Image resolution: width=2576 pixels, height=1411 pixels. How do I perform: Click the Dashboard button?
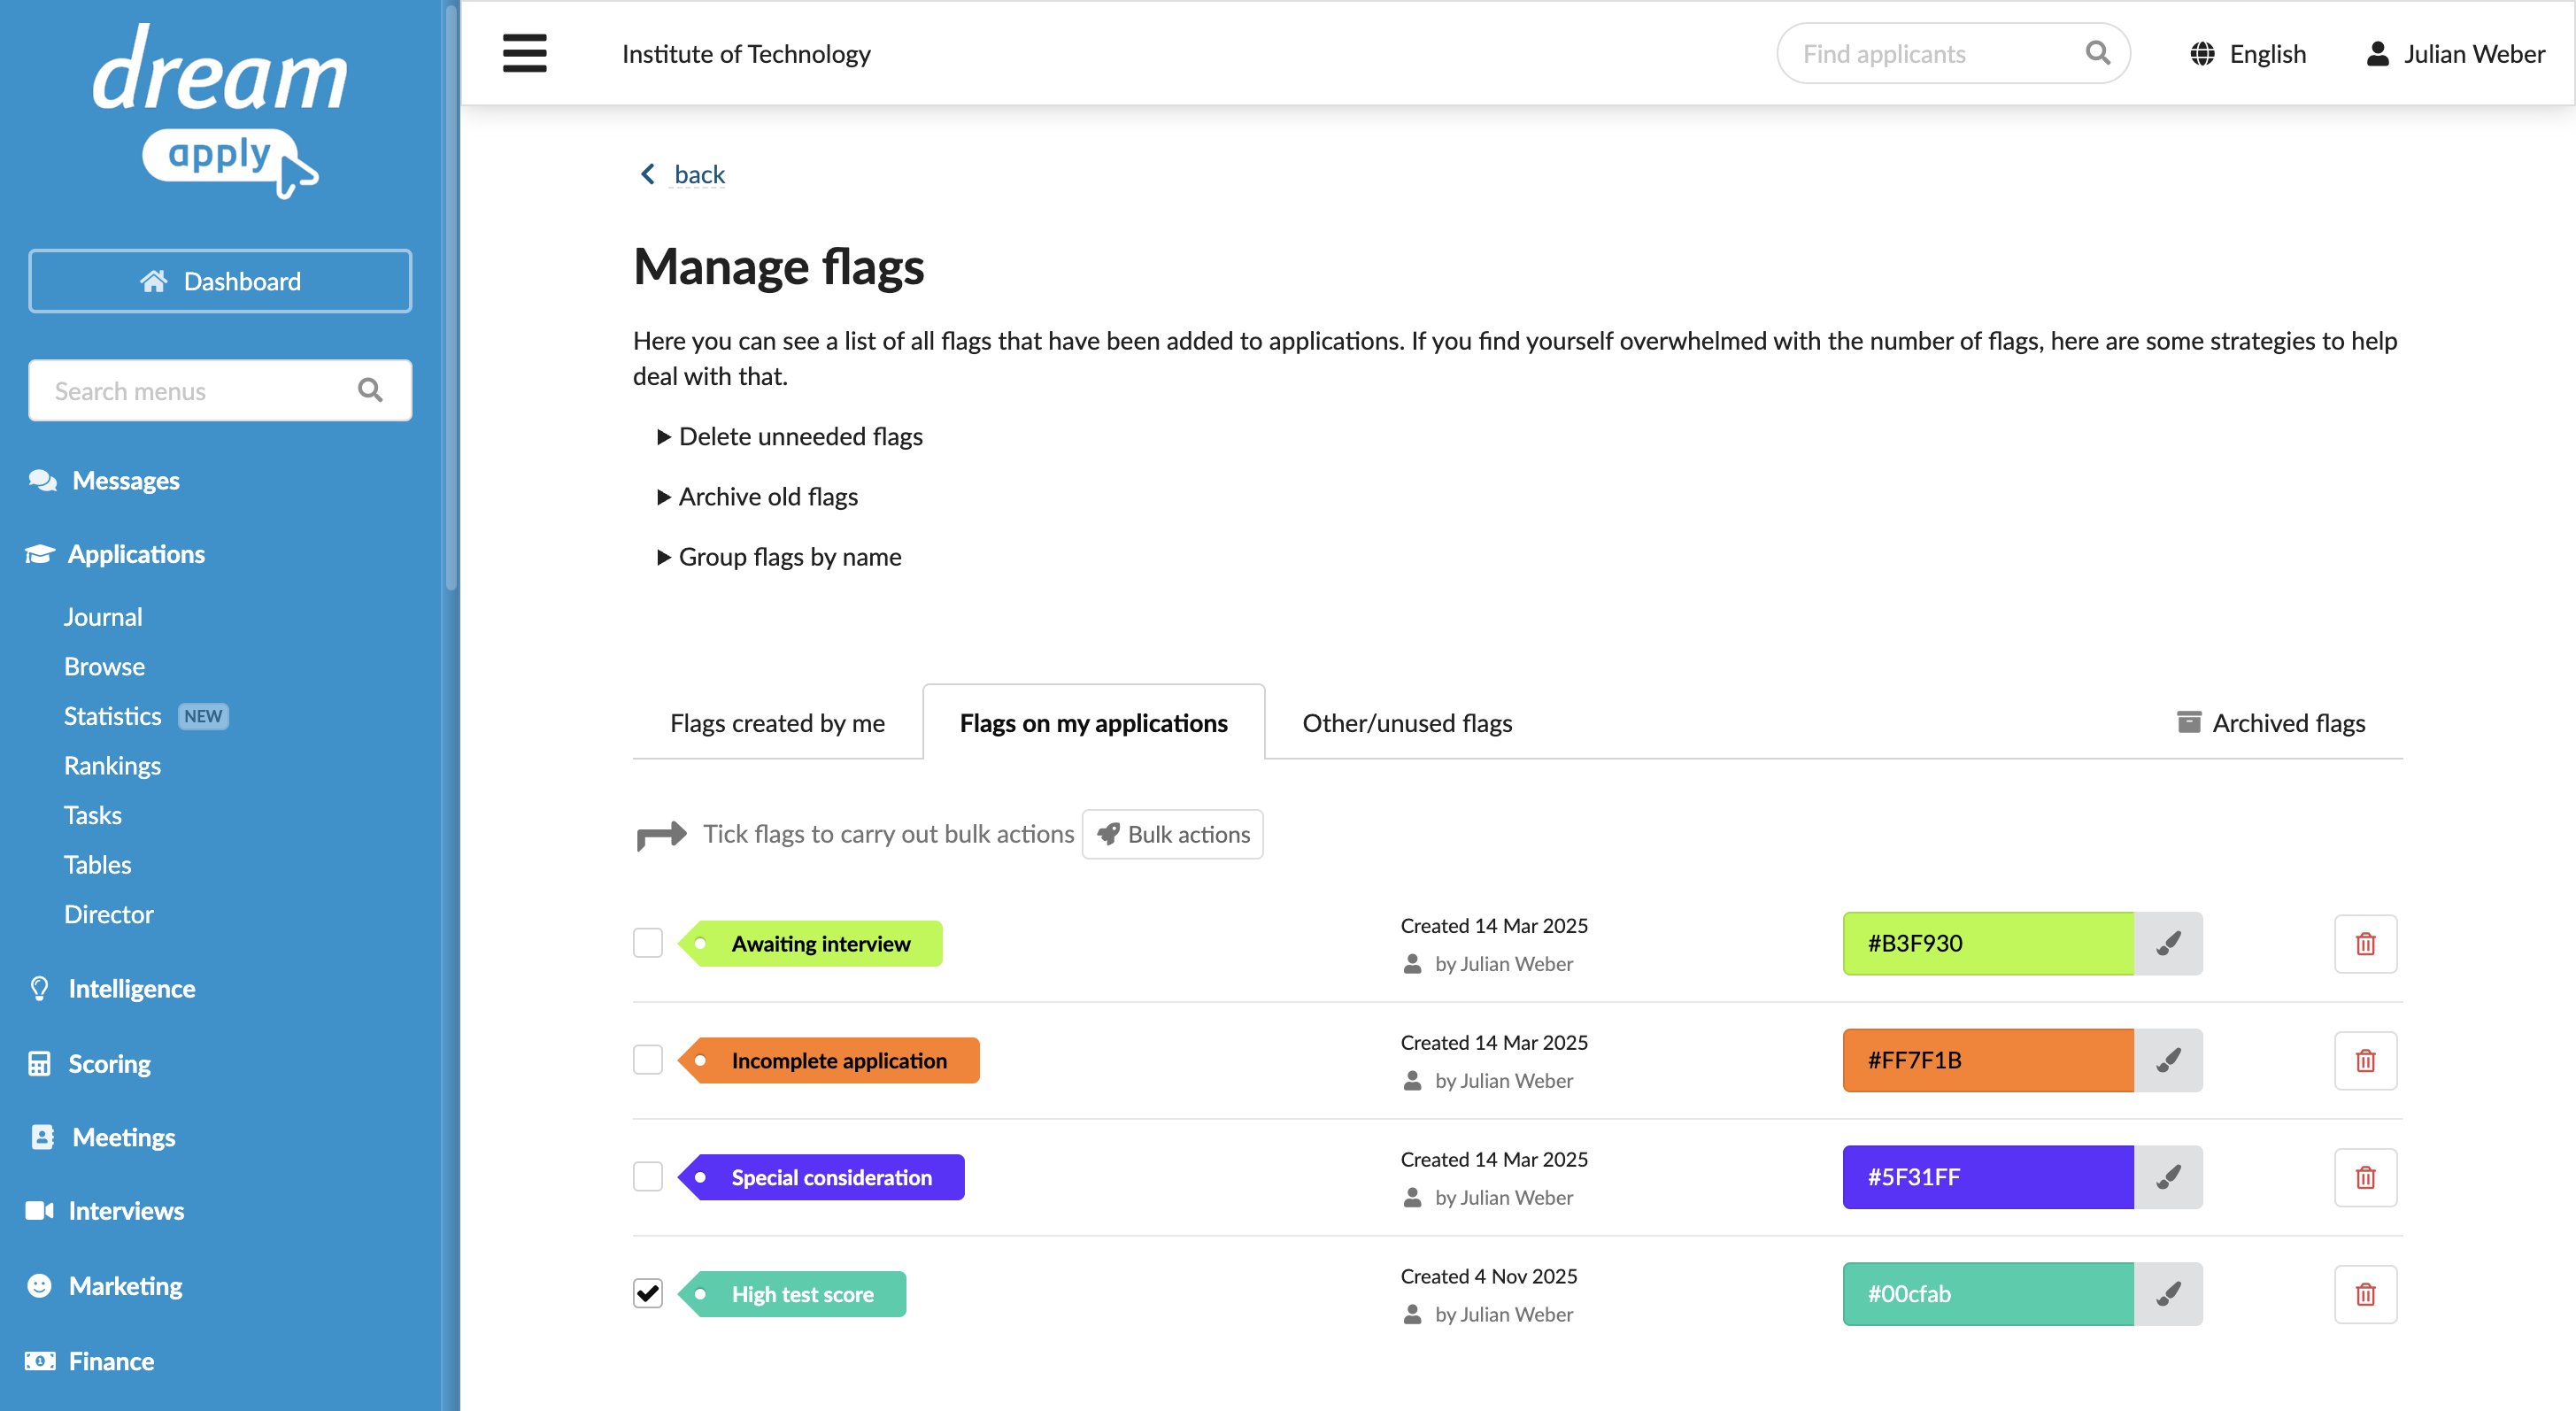220,281
